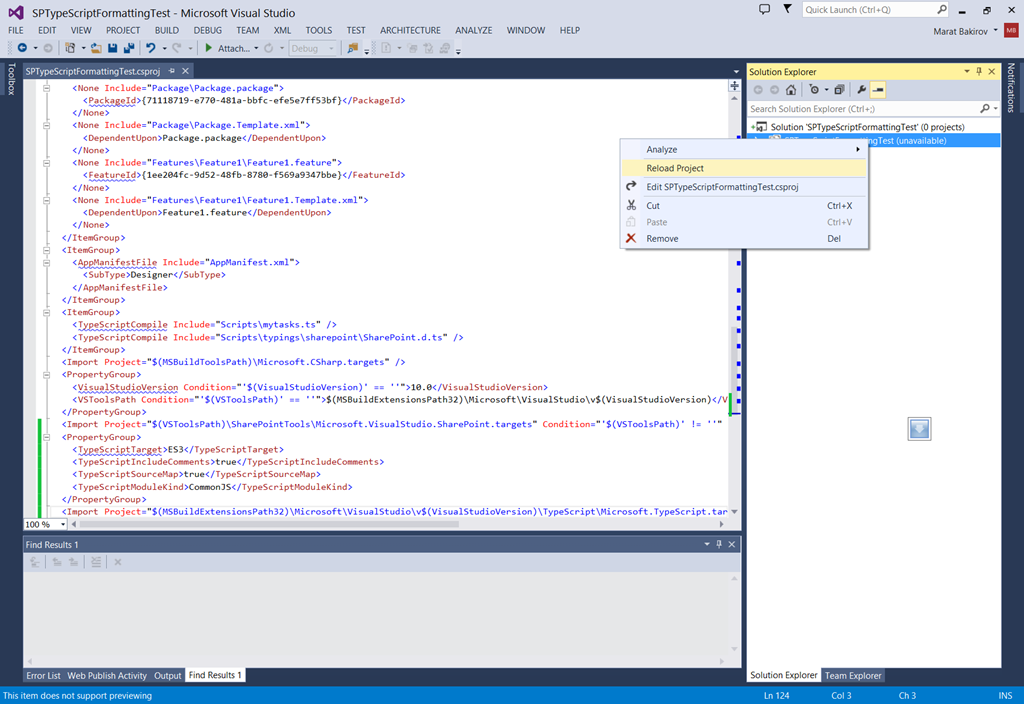
Task: Click the Find Results horizontal scrollbar right arrow
Action: pyautogui.click(x=722, y=661)
